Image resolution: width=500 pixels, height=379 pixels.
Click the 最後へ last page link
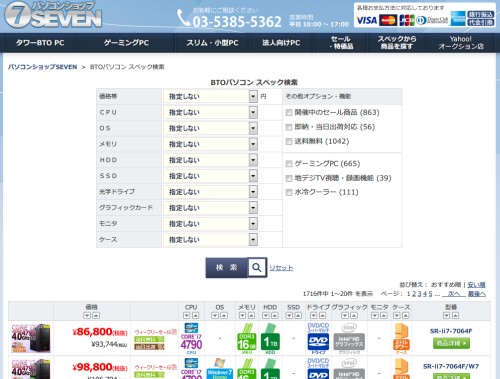tap(477, 294)
